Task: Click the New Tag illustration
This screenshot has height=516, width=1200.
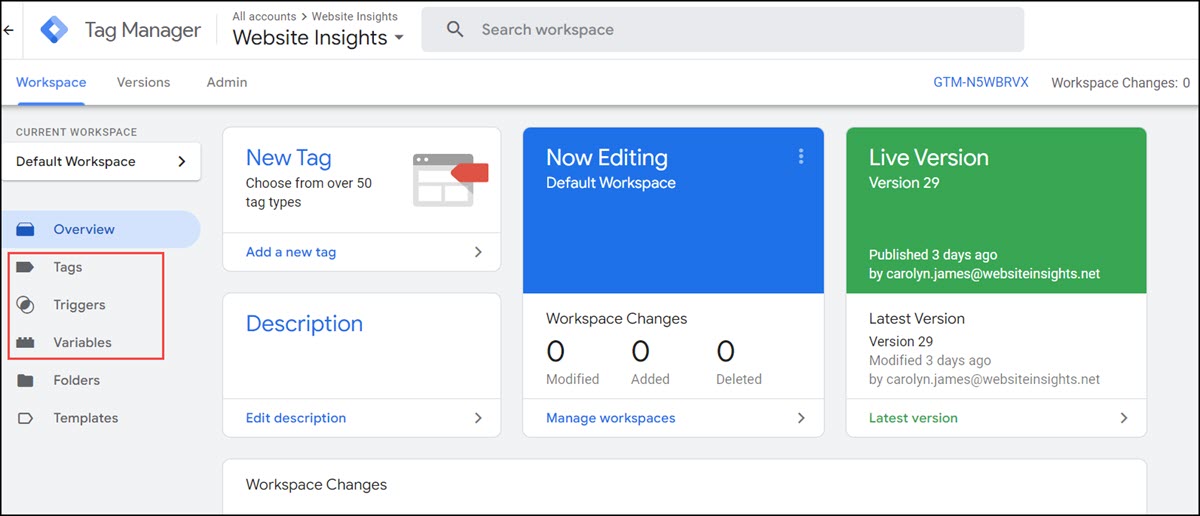Action: coord(450,180)
